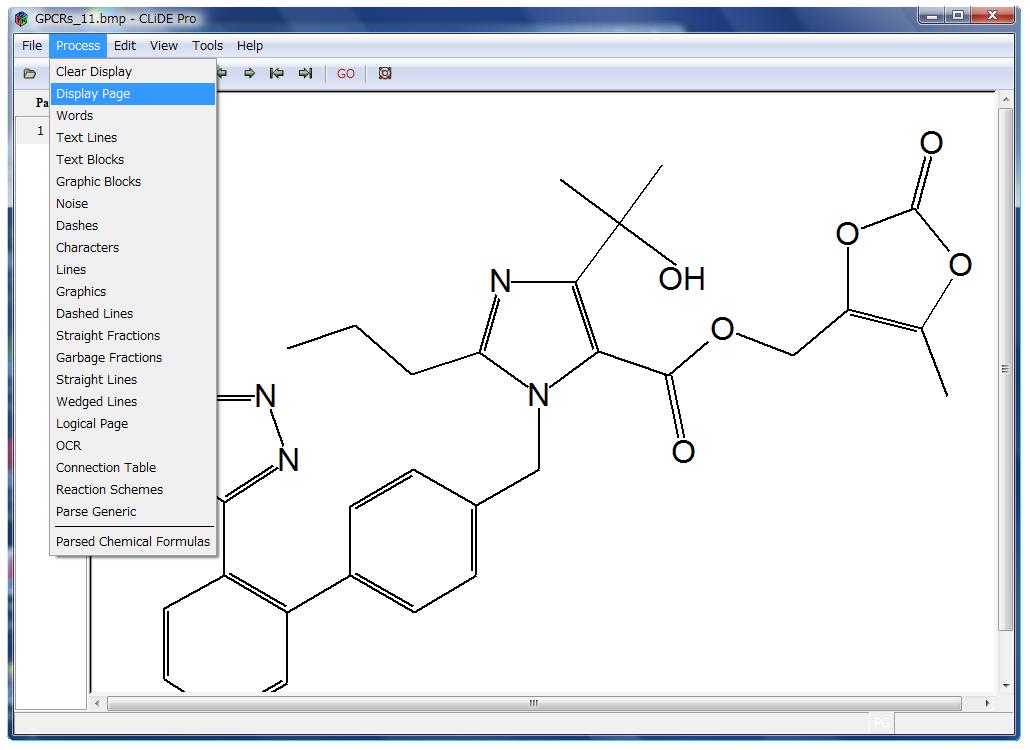This screenshot has width=1030, height=750.
Task: Open file using the folder toolbar icon
Action: pyautogui.click(x=30, y=74)
